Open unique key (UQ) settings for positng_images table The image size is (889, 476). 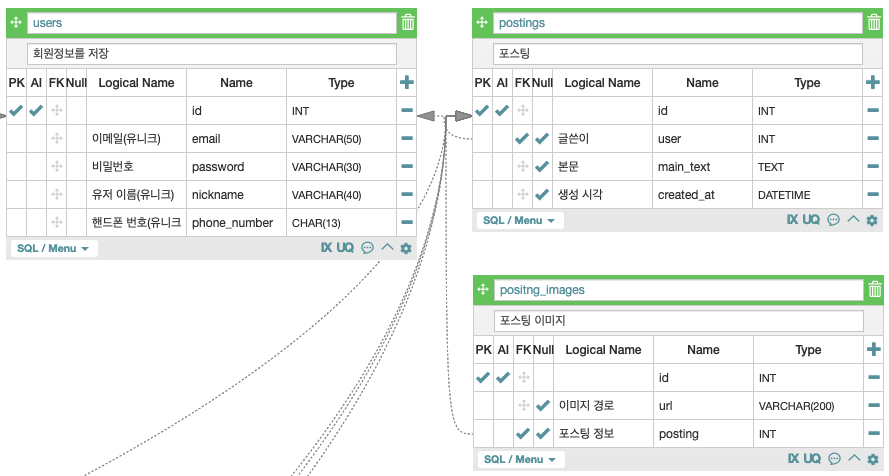[x=812, y=458]
